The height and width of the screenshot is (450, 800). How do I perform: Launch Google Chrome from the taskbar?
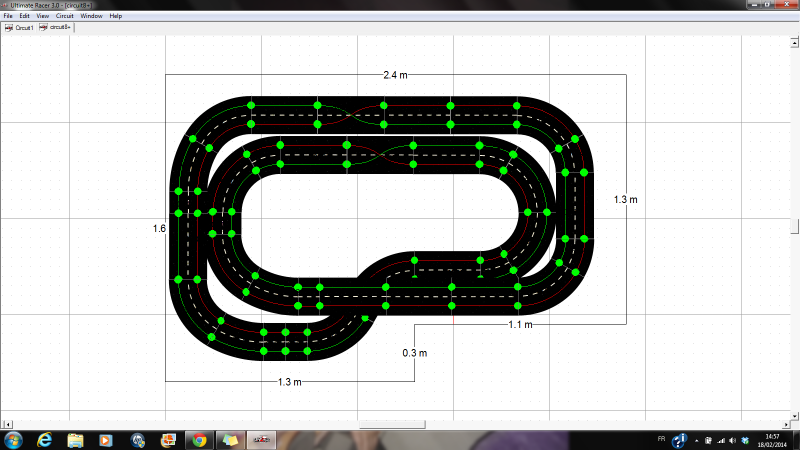pos(199,440)
